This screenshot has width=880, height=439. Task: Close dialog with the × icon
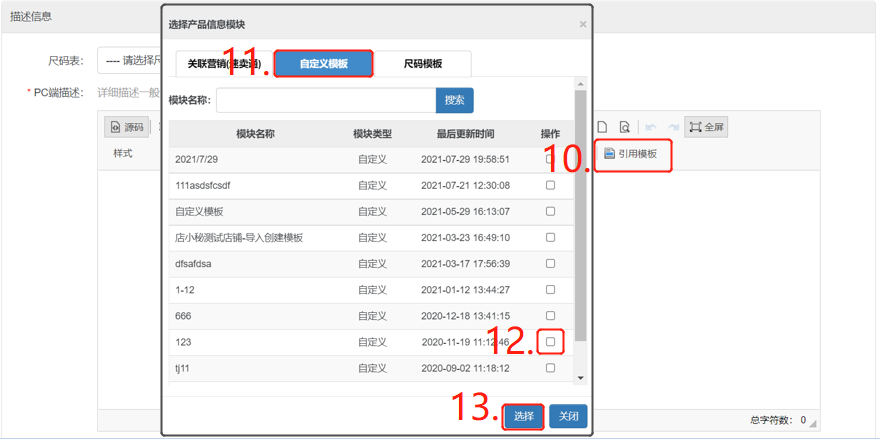[x=583, y=24]
